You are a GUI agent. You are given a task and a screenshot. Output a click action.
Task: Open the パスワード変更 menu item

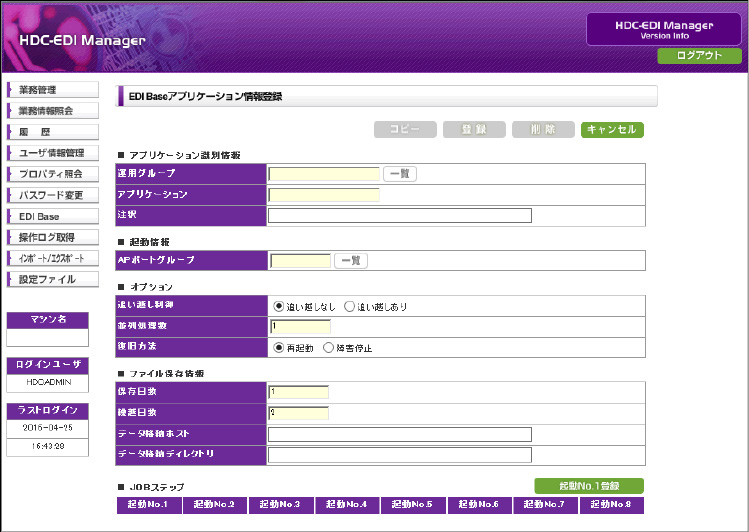(x=52, y=195)
